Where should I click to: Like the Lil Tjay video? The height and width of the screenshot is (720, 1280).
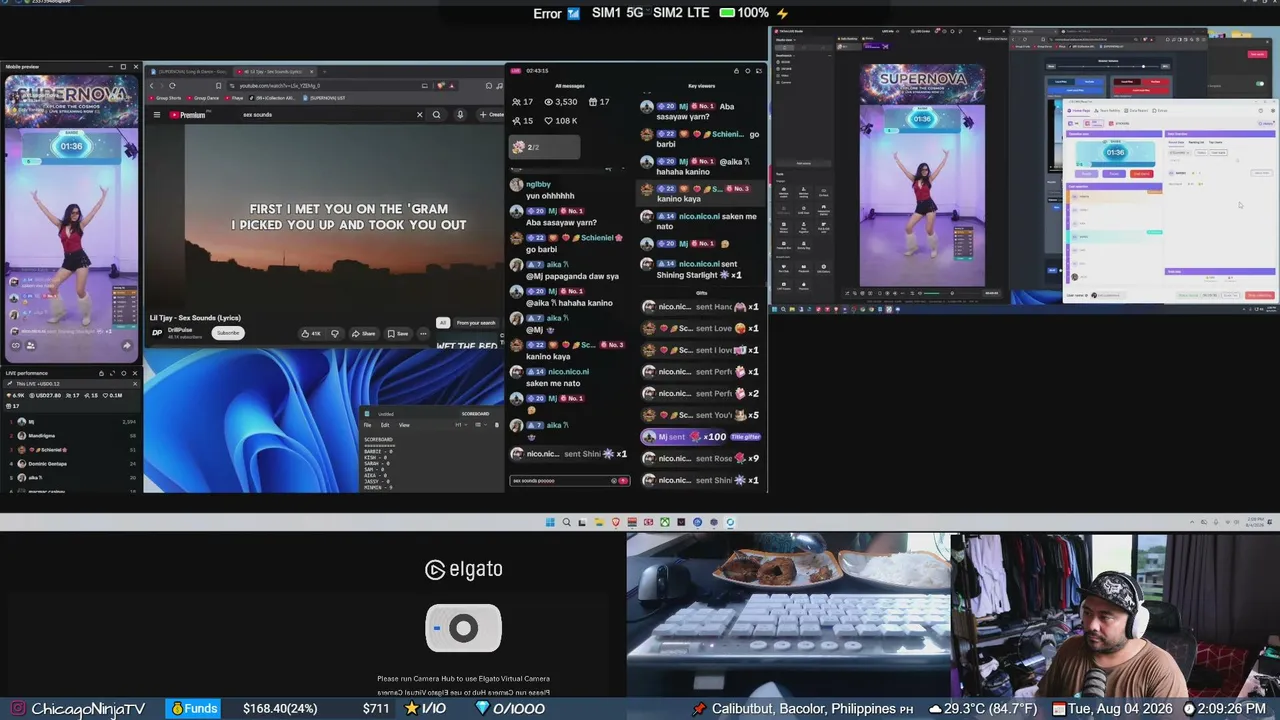click(x=311, y=333)
